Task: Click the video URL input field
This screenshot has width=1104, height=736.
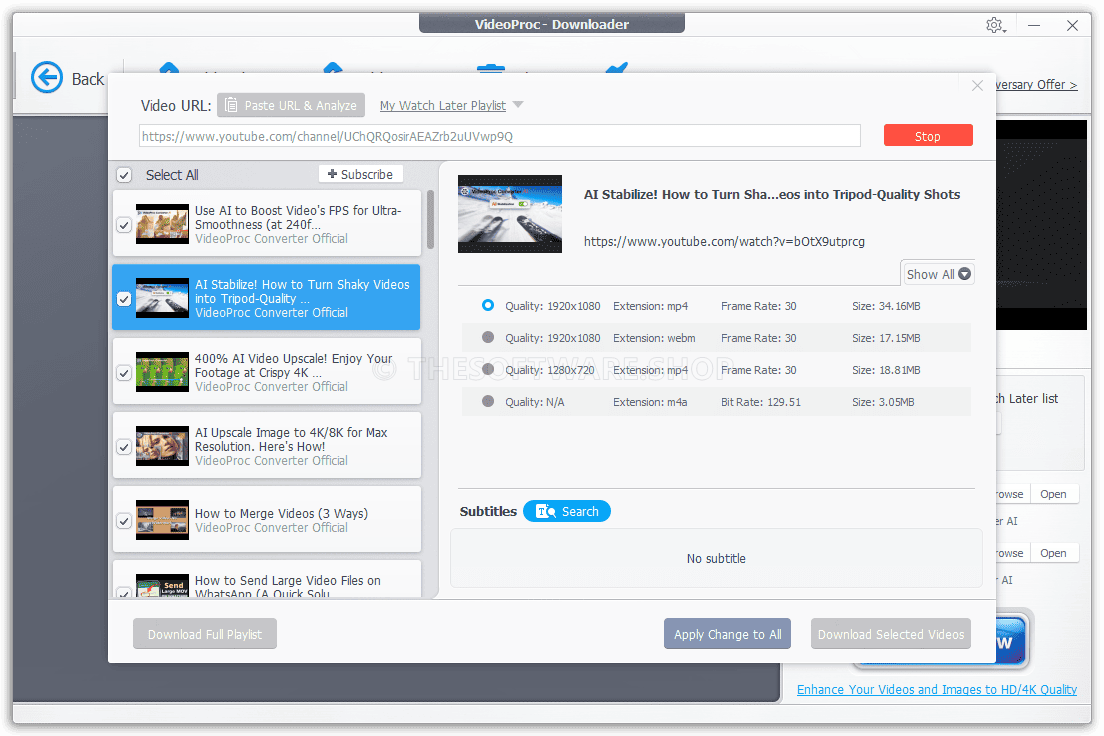Action: [x=500, y=136]
